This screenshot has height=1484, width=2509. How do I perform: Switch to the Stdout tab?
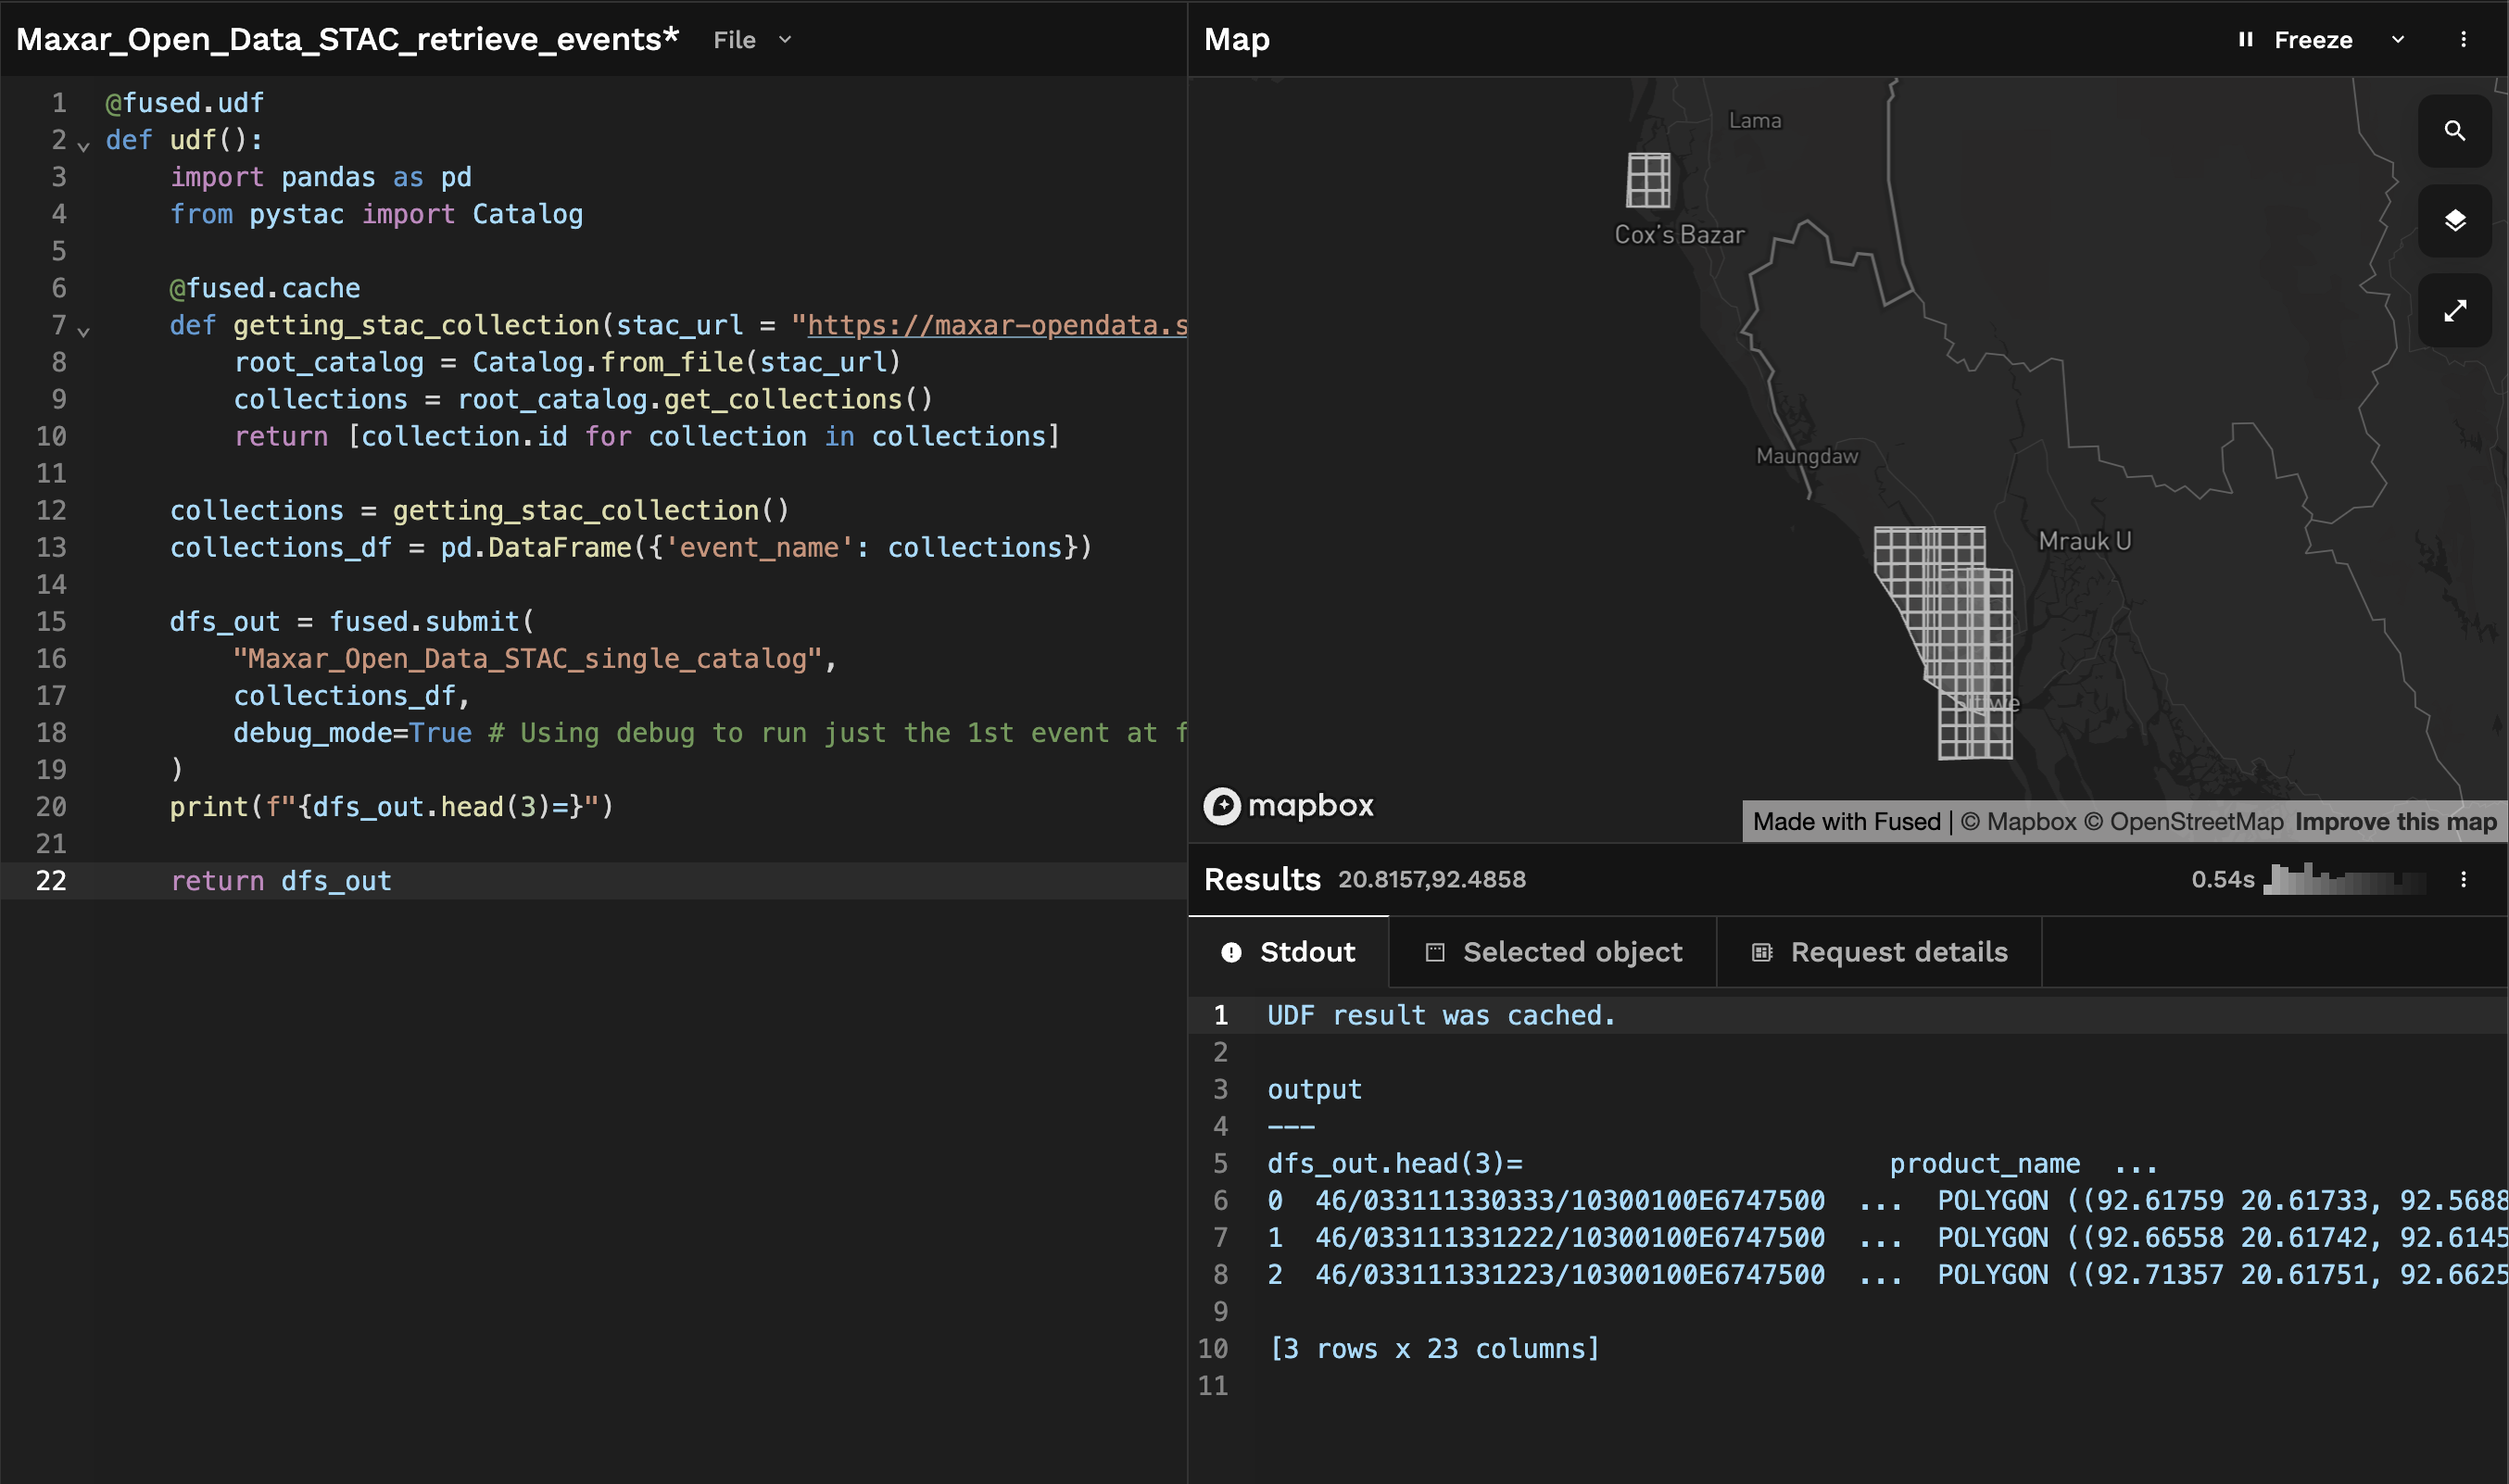tap(1288, 952)
